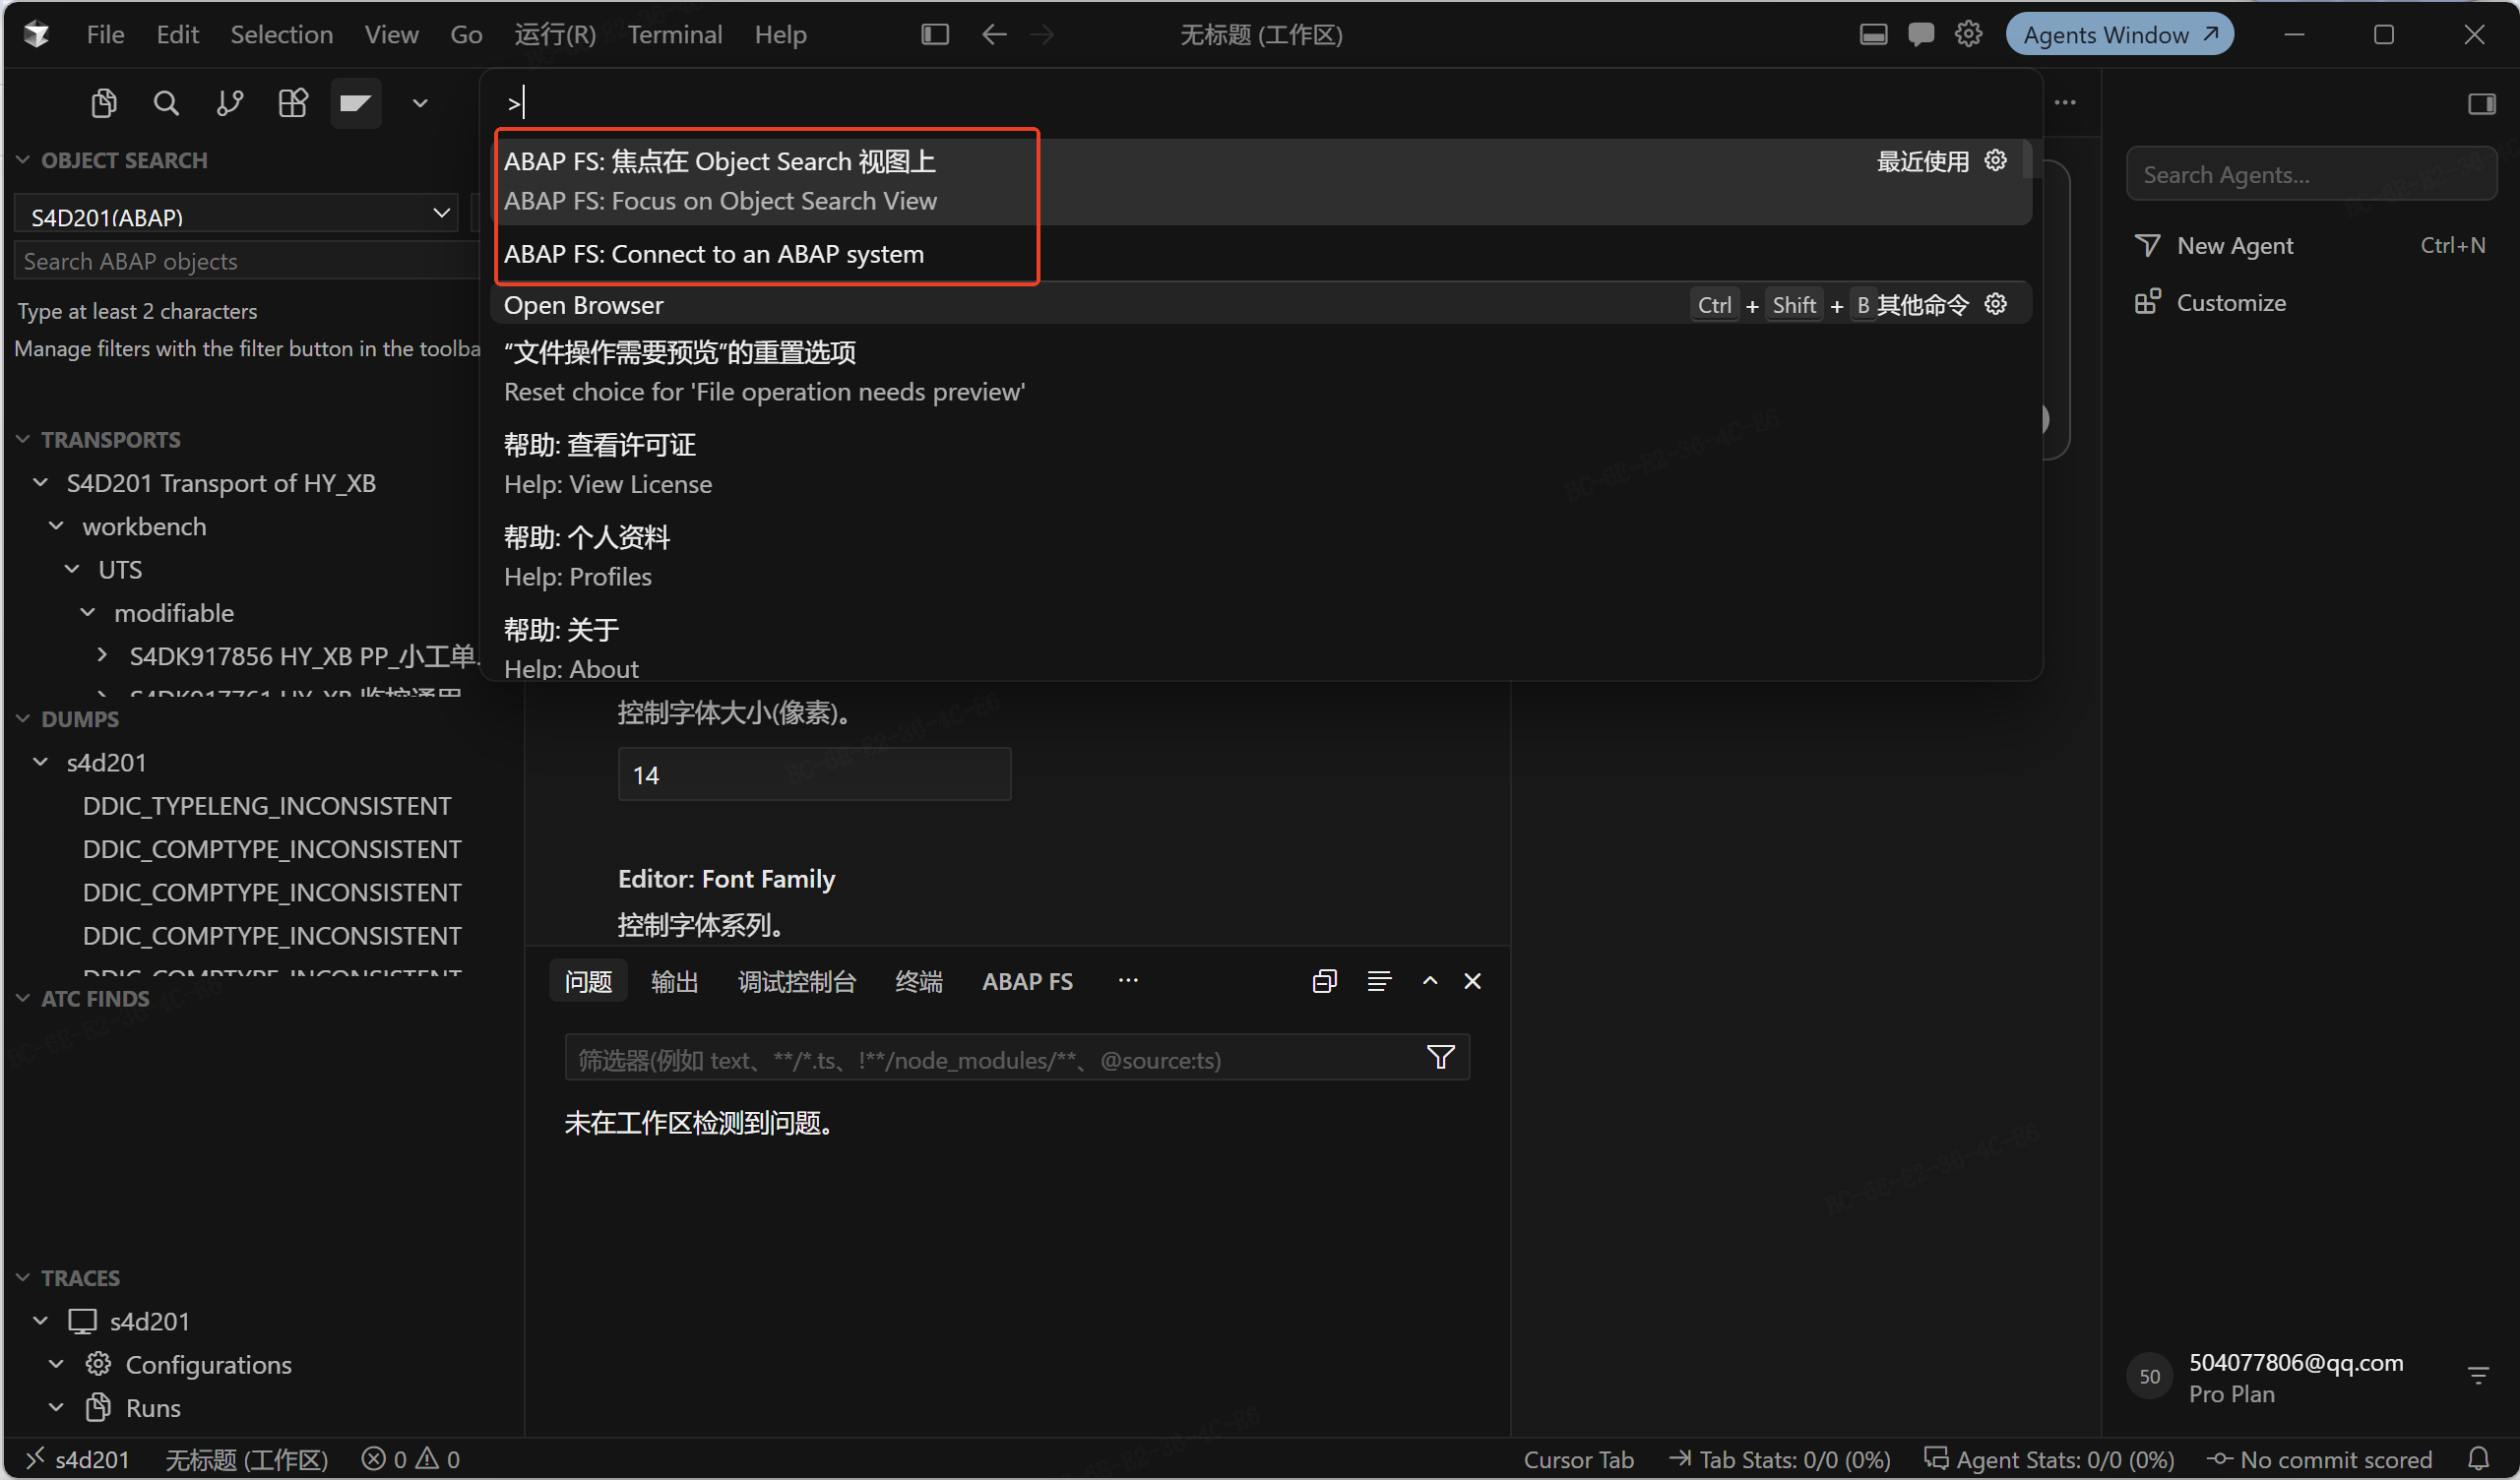The image size is (2520, 1480).
Task: Click Customize in agents pane
Action: (x=2310, y=302)
